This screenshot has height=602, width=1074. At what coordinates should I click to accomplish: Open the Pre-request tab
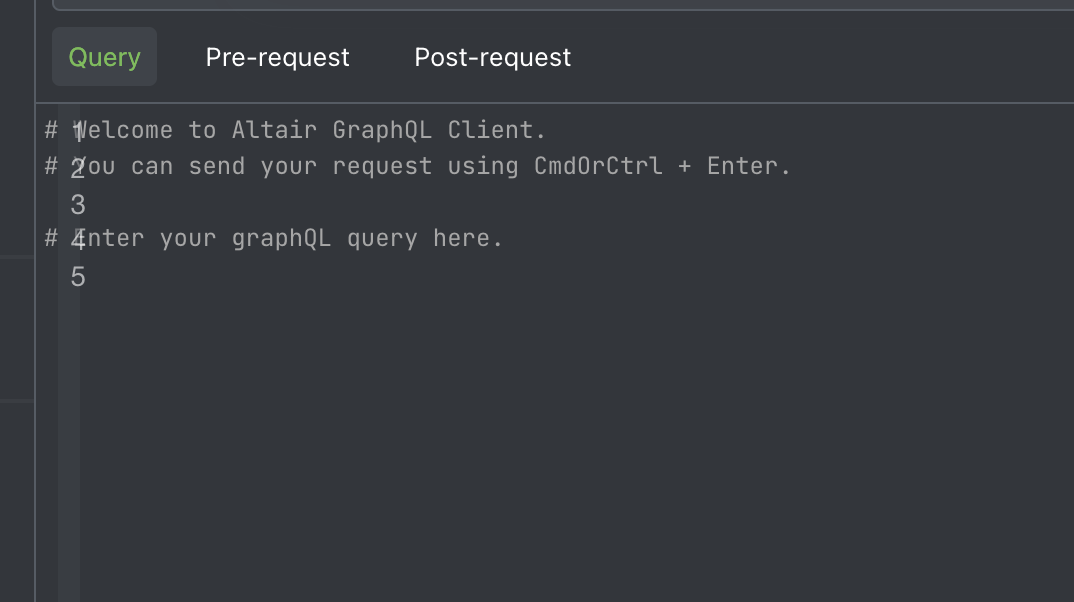tap(277, 57)
